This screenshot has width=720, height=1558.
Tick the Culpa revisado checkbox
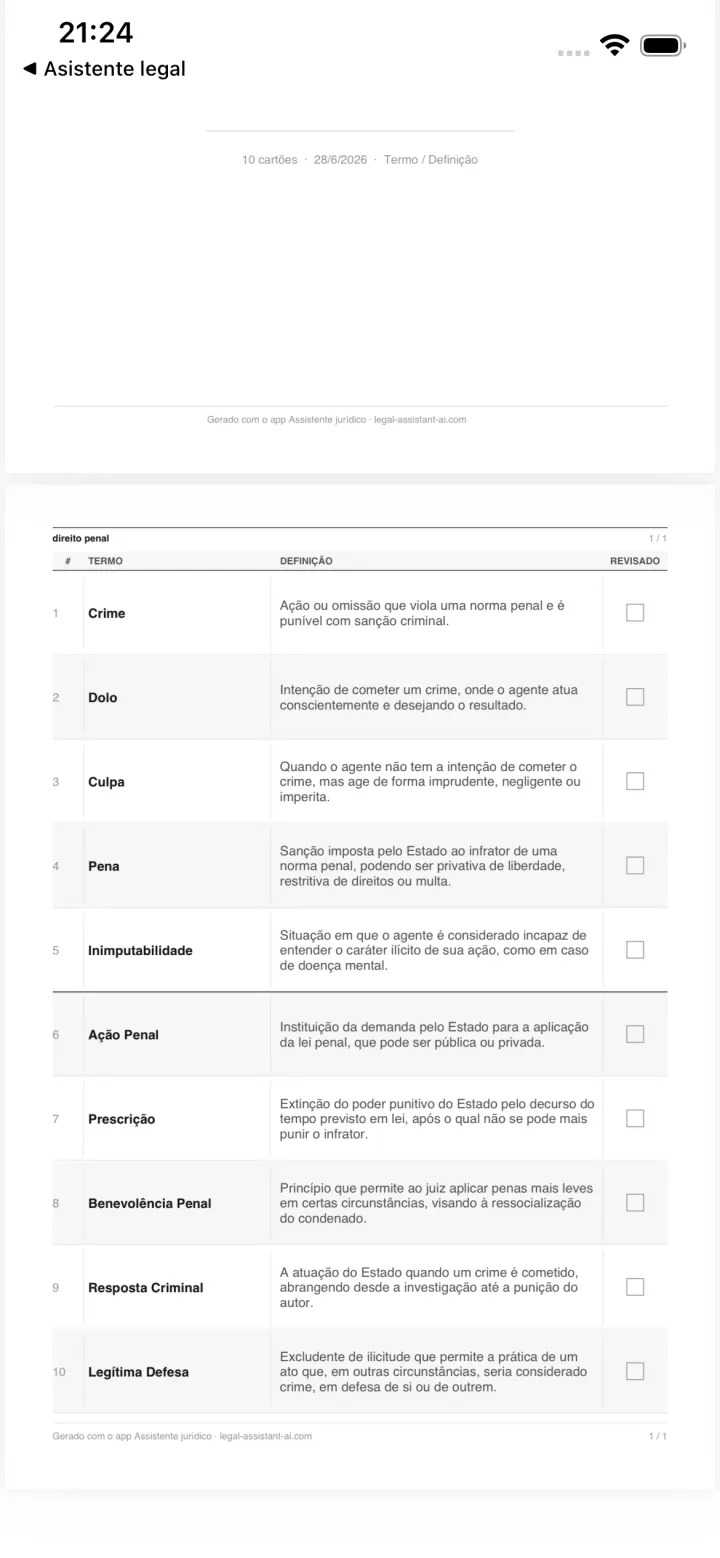coord(635,781)
